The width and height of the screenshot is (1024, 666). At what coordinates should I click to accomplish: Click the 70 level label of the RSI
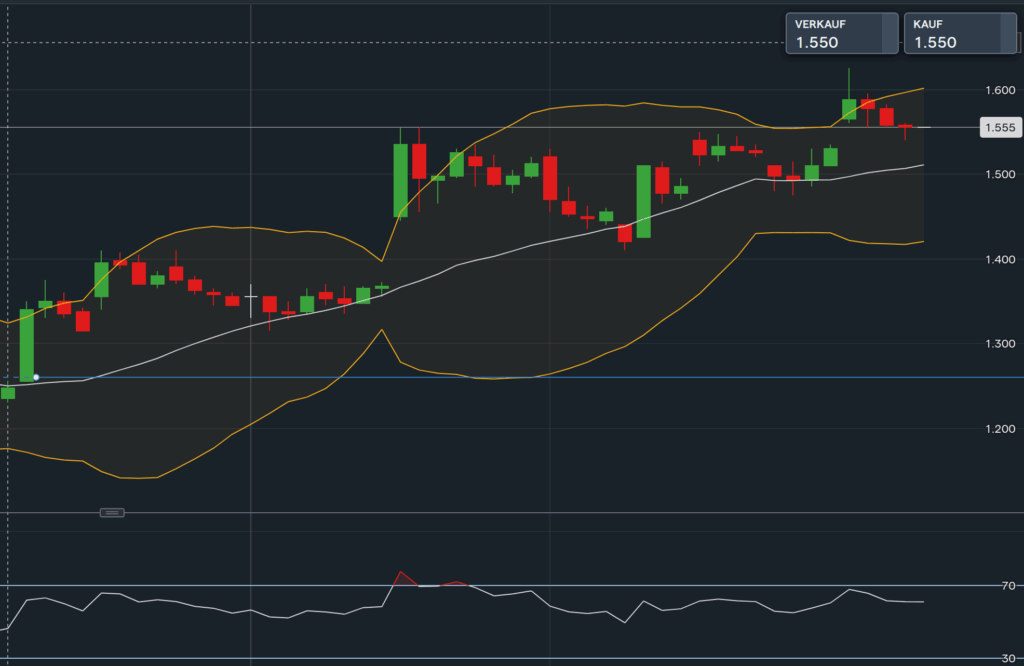click(x=1007, y=586)
